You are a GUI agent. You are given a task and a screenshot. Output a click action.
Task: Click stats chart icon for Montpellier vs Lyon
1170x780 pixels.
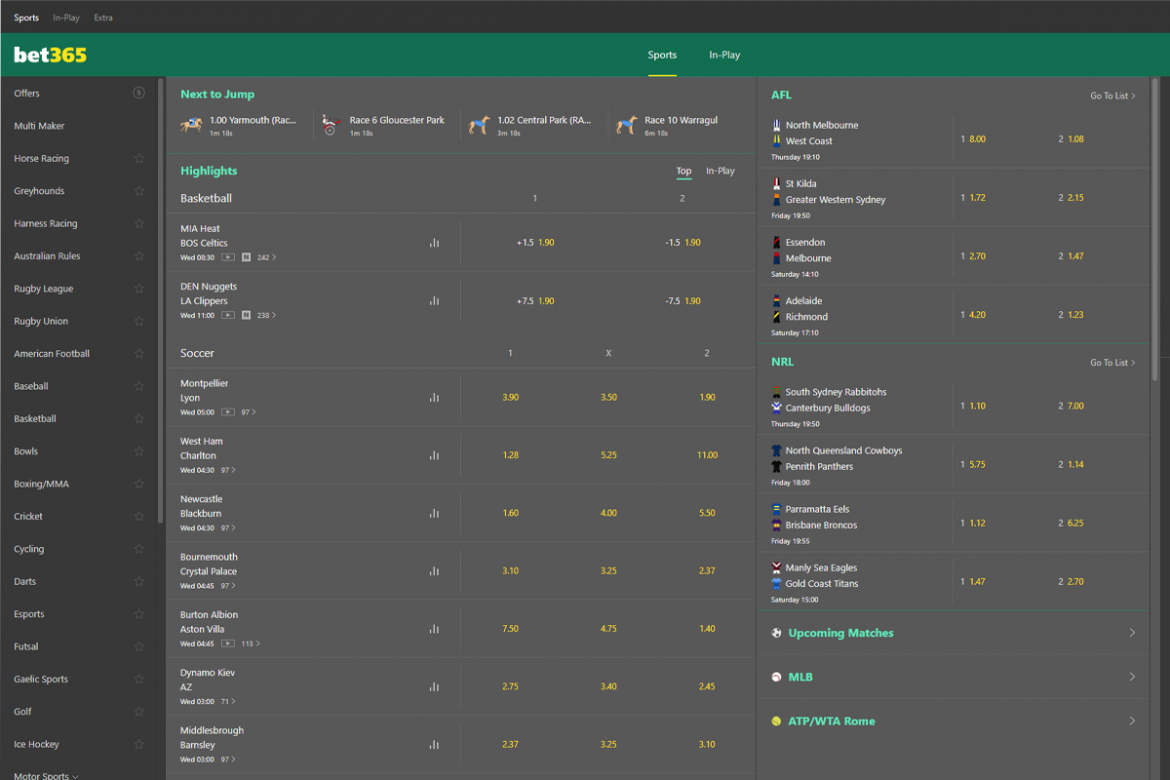pyautogui.click(x=434, y=397)
